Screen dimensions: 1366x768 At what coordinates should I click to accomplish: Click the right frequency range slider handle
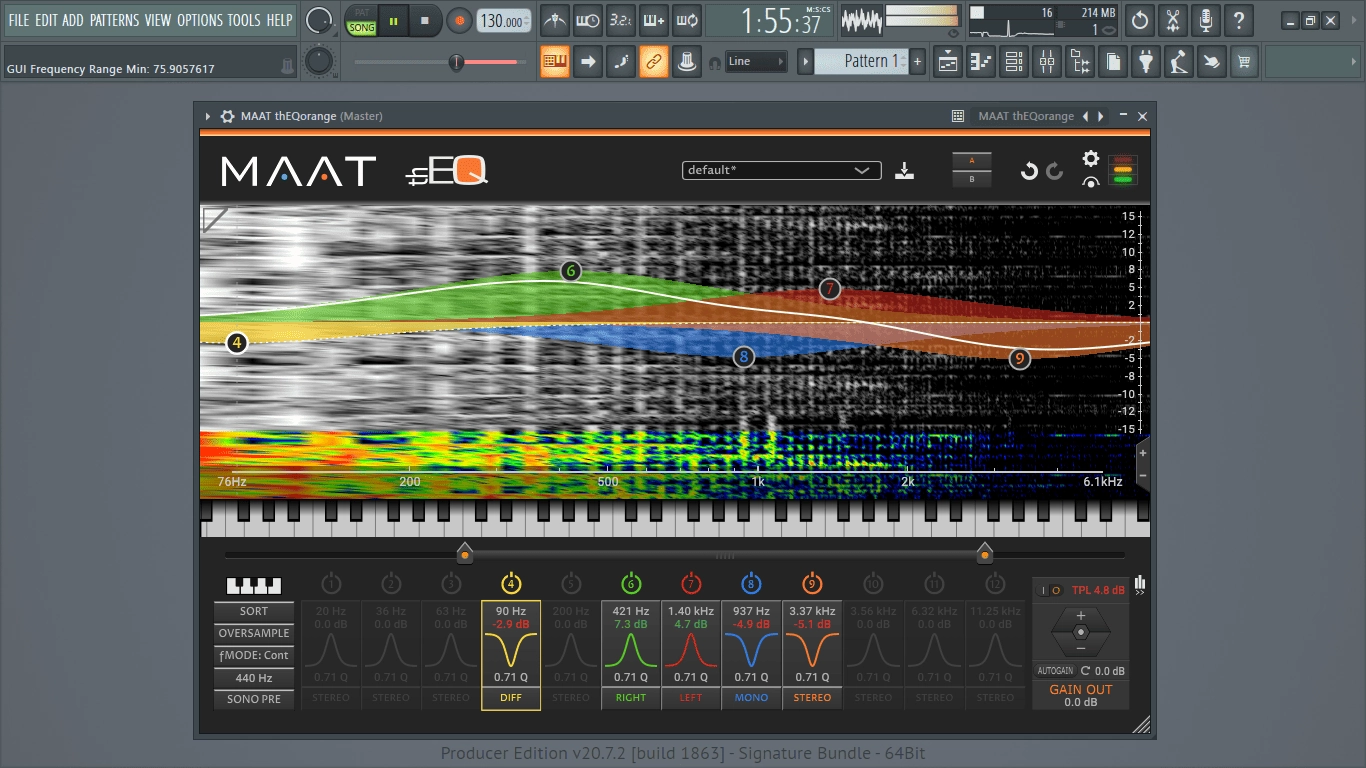pos(985,553)
